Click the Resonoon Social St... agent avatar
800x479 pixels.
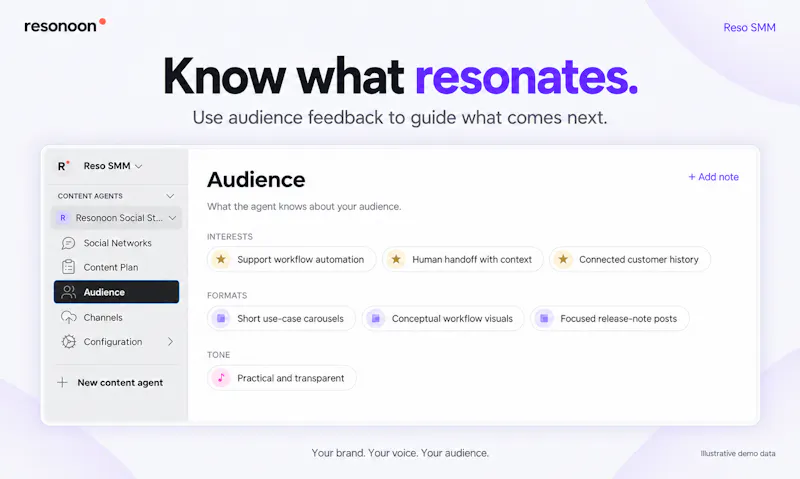pos(63,218)
